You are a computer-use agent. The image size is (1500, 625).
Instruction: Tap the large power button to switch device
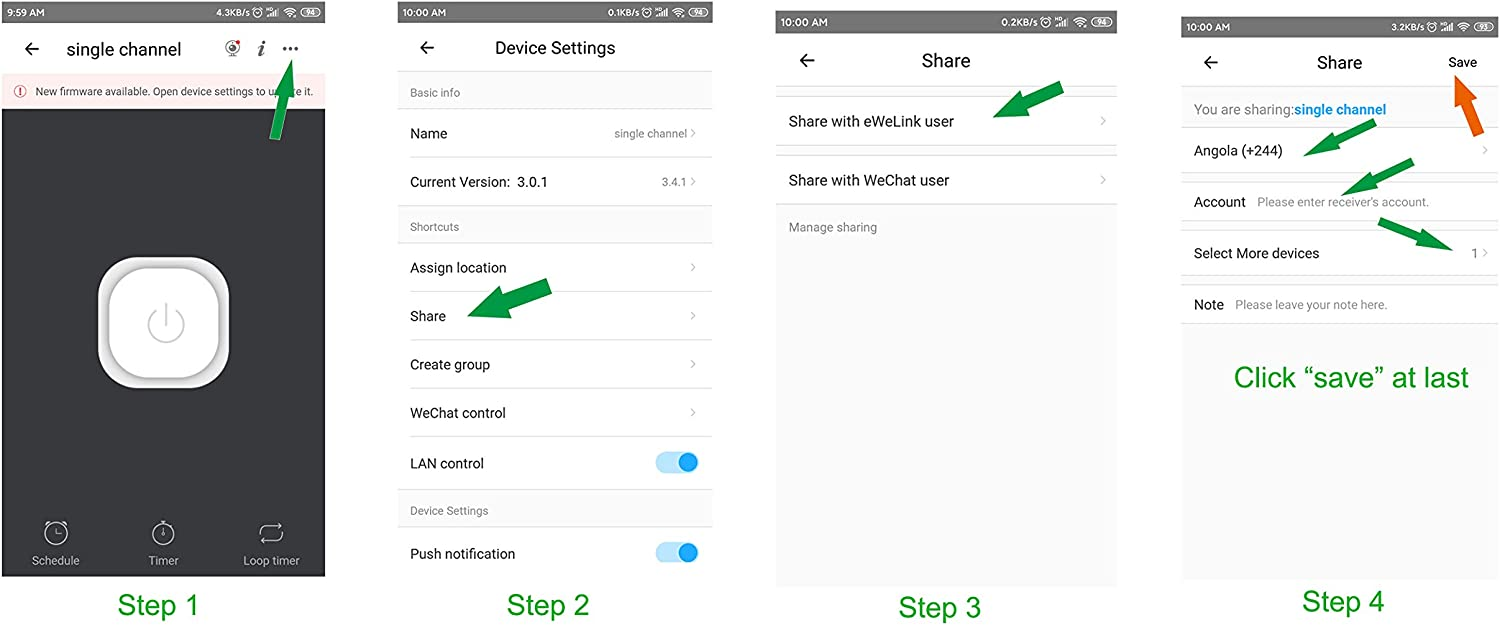tap(164, 323)
